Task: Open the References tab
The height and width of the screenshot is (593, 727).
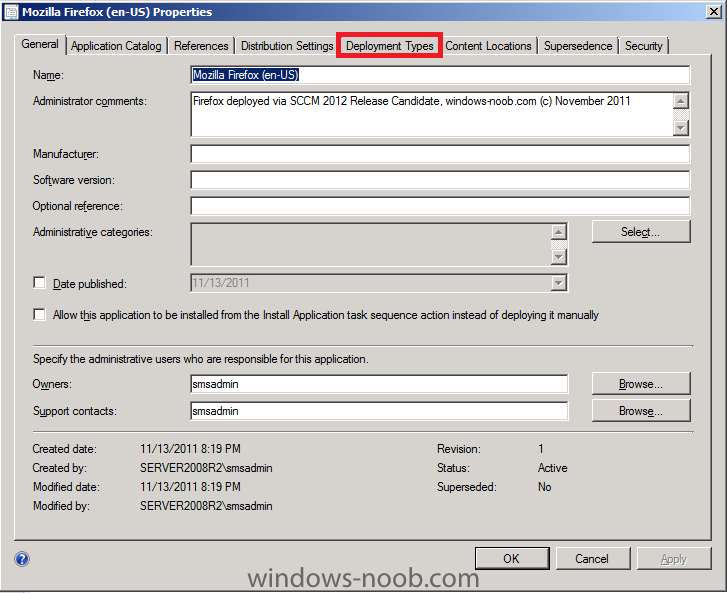Action: [201, 46]
